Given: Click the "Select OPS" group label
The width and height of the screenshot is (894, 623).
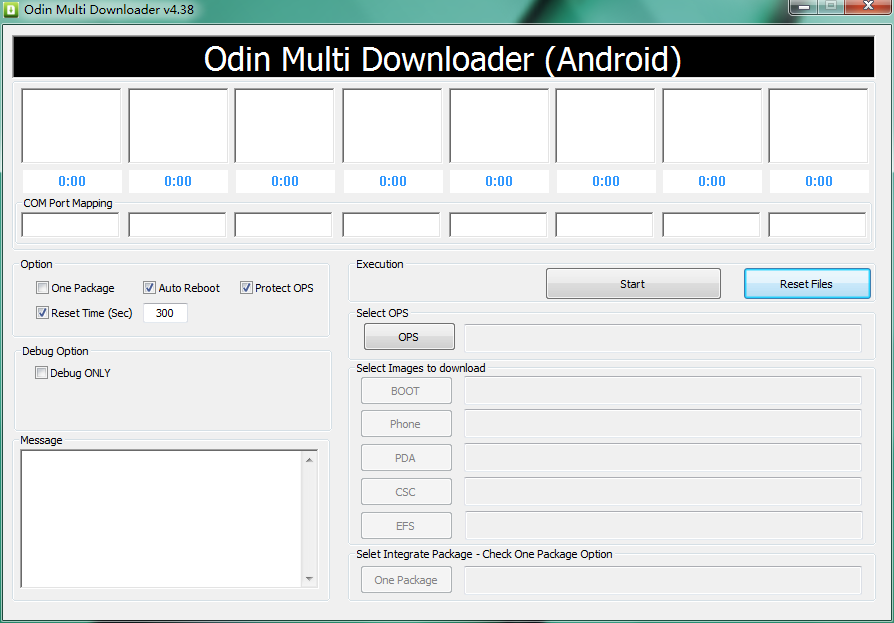Looking at the screenshot, I should click(382, 313).
